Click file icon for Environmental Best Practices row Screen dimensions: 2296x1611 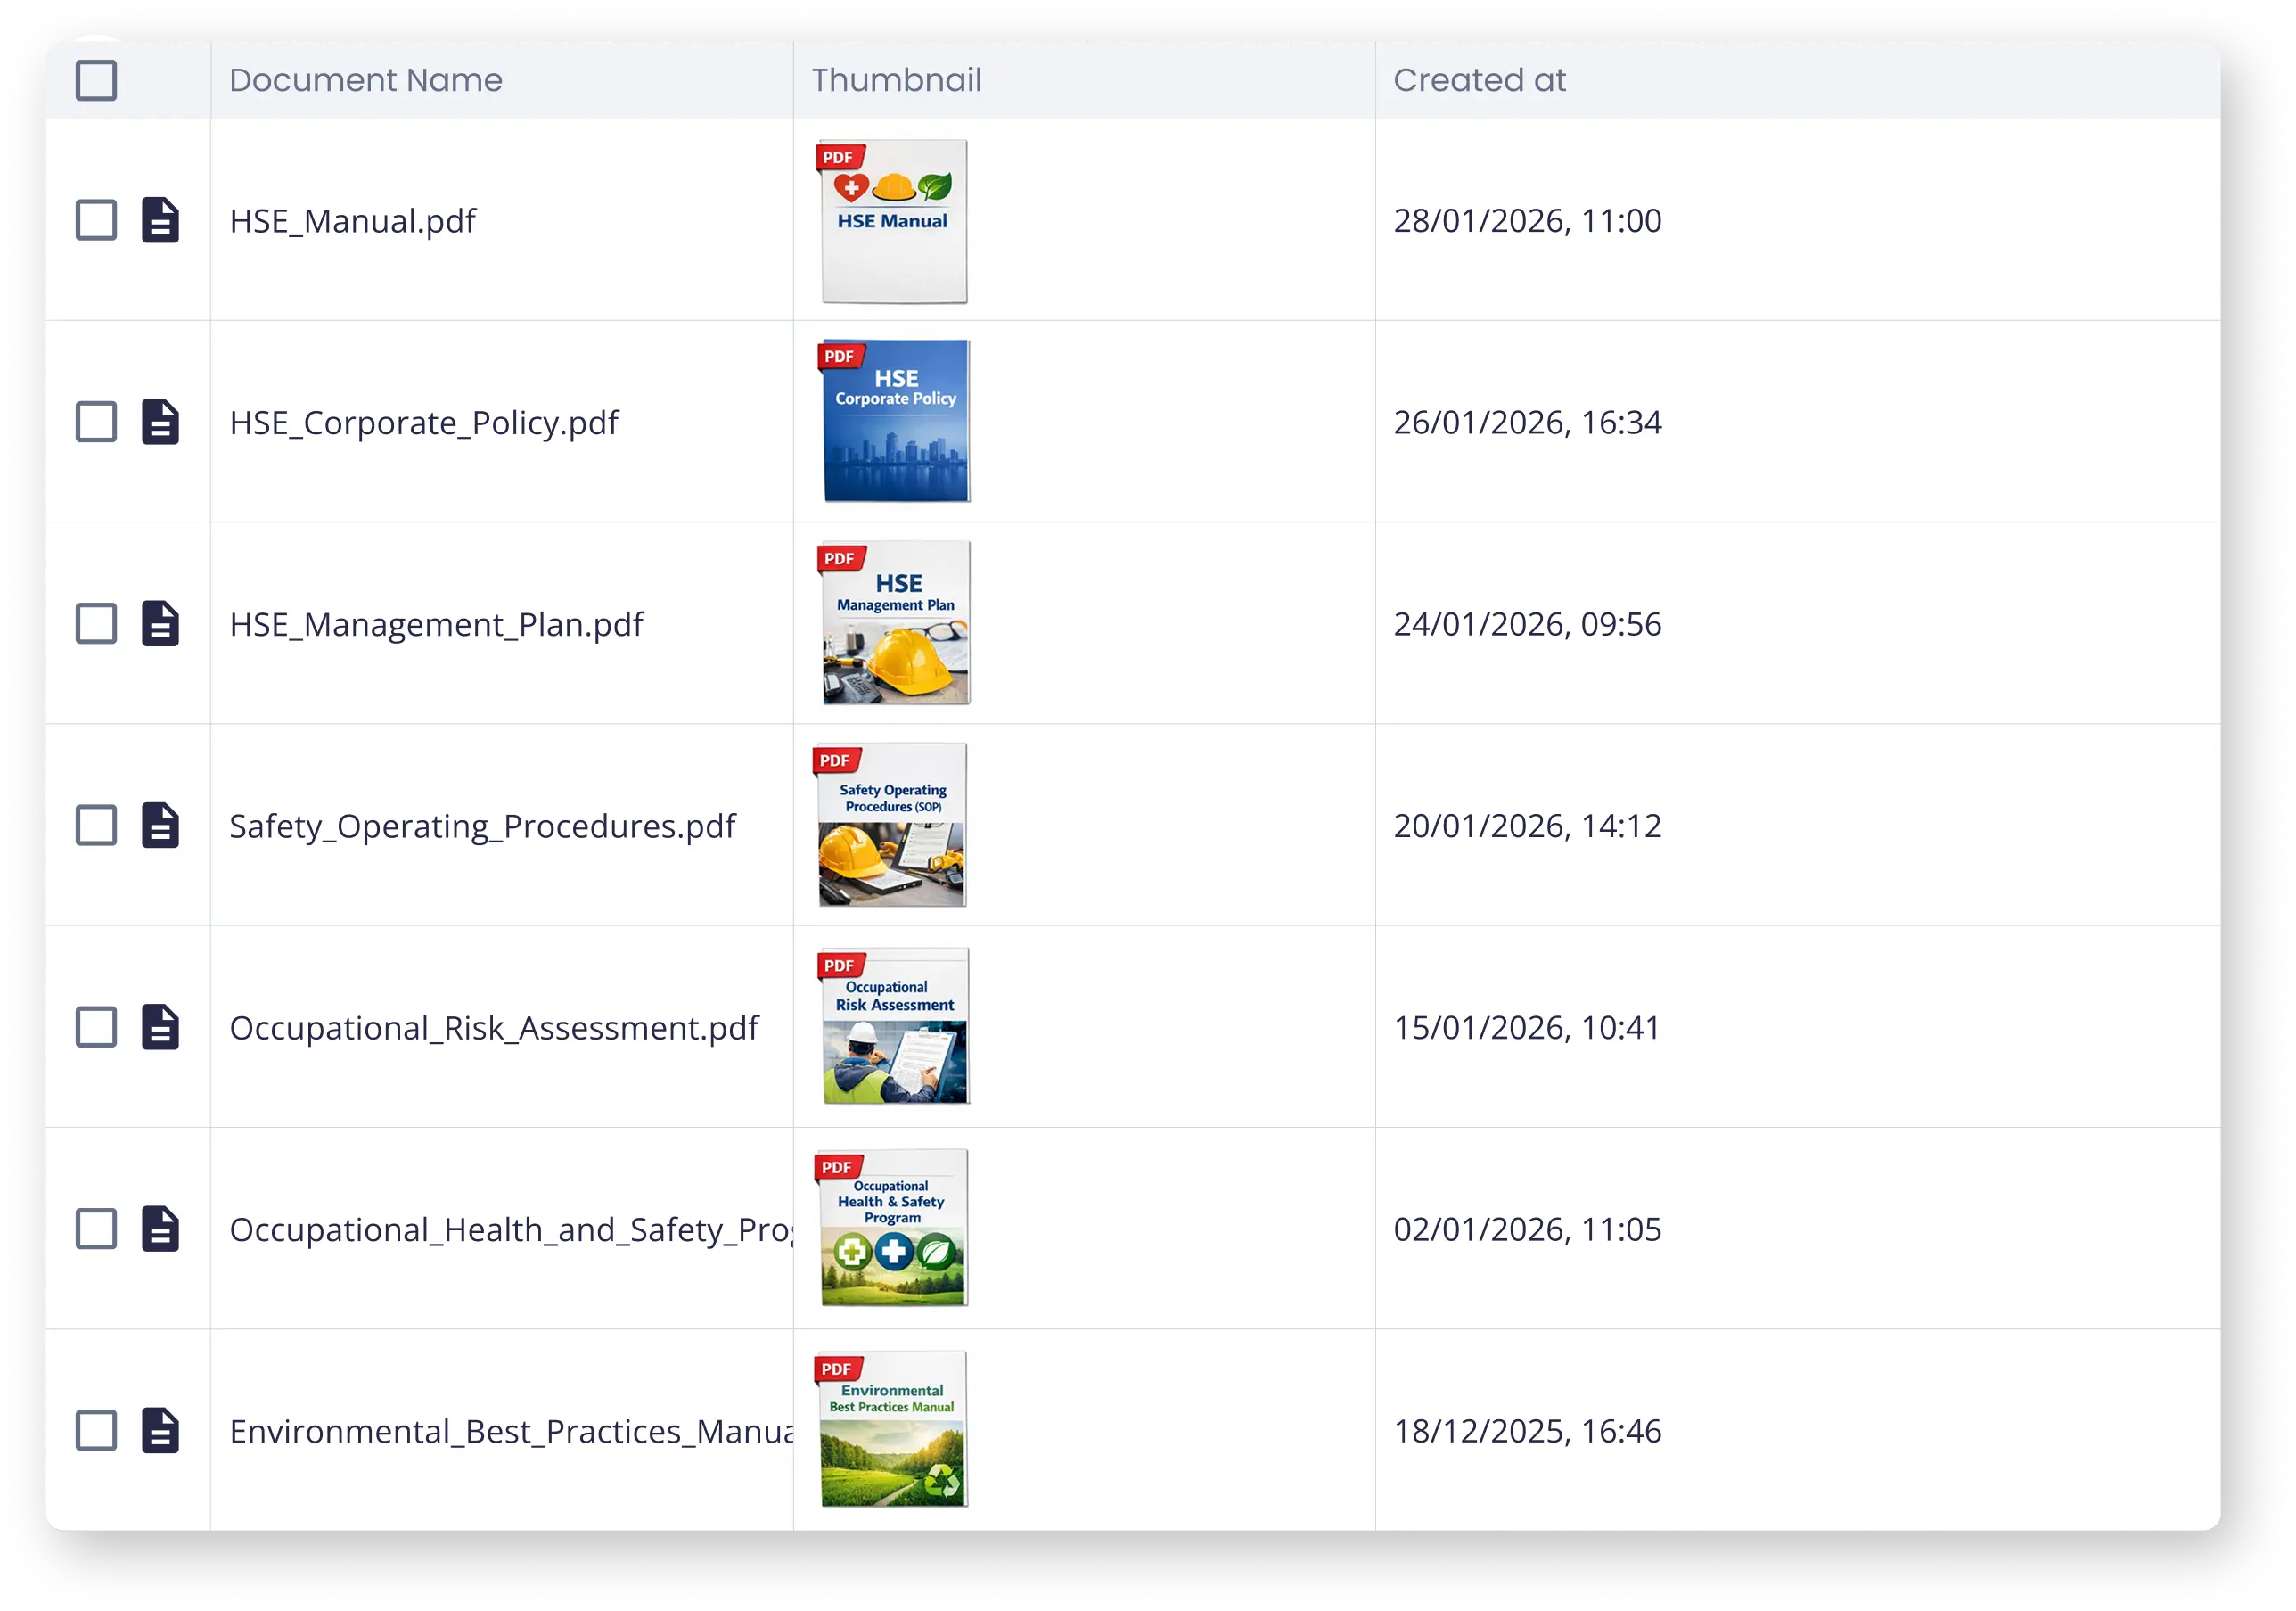160,1431
